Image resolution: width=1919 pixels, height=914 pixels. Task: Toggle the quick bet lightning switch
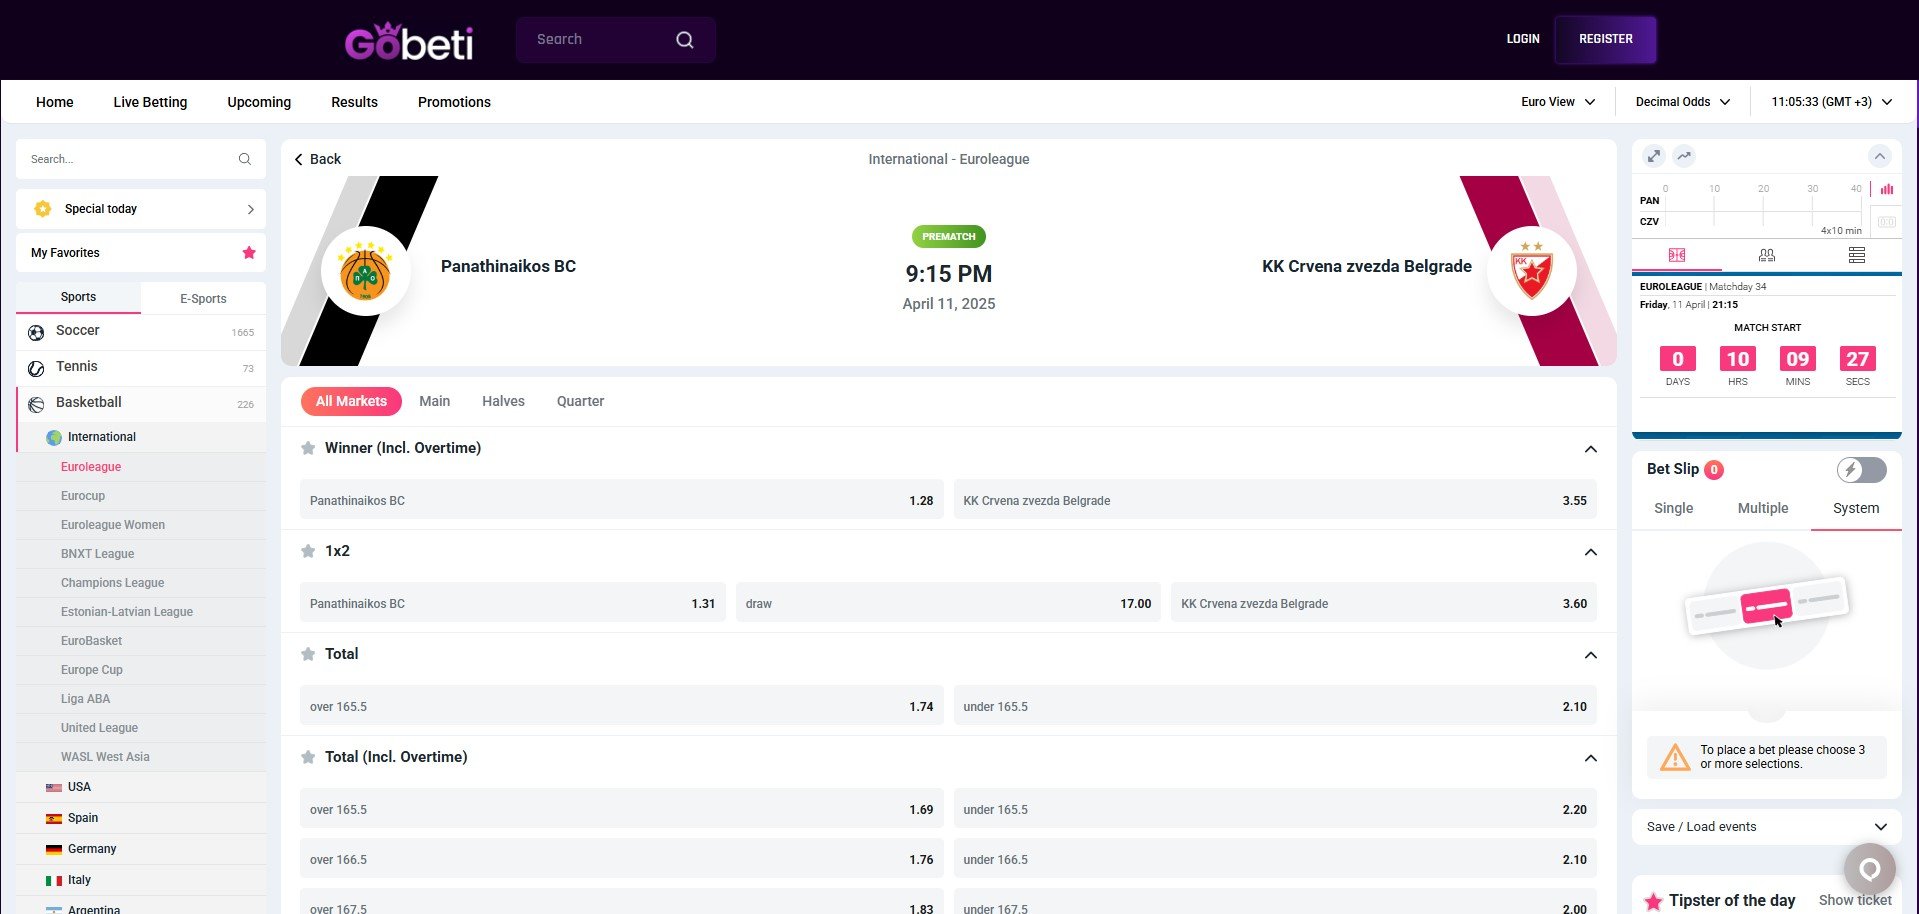1862,470
